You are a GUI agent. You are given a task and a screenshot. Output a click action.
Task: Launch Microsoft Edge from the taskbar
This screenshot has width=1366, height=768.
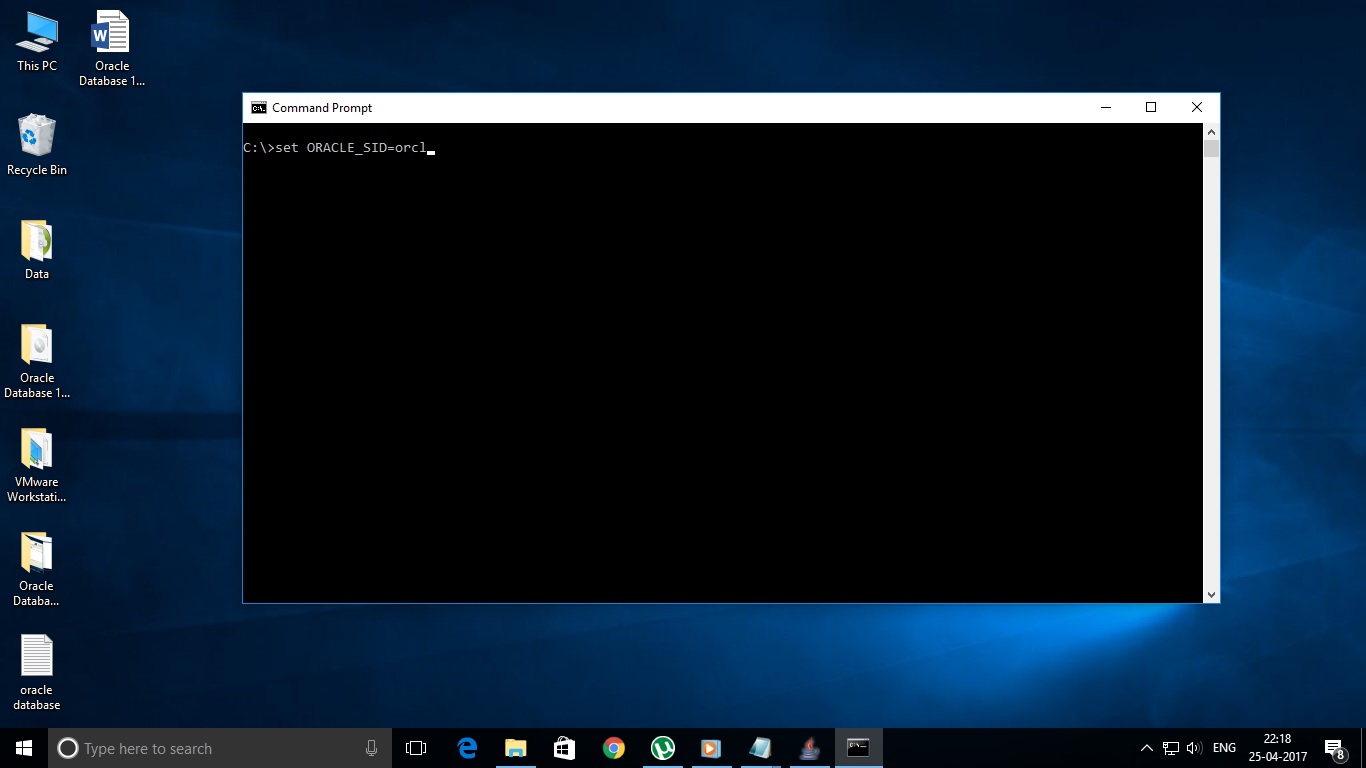[467, 748]
